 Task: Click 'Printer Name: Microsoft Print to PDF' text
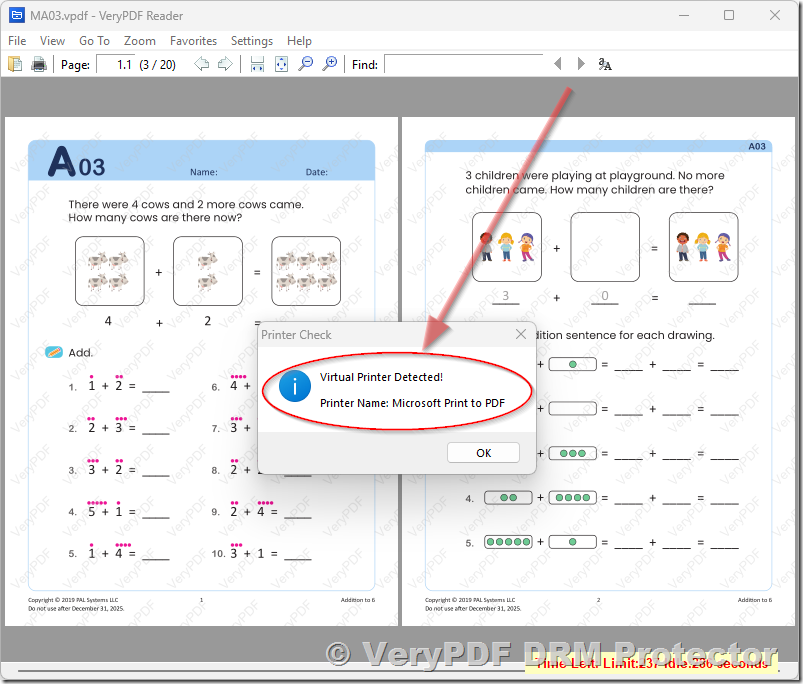tap(412, 403)
